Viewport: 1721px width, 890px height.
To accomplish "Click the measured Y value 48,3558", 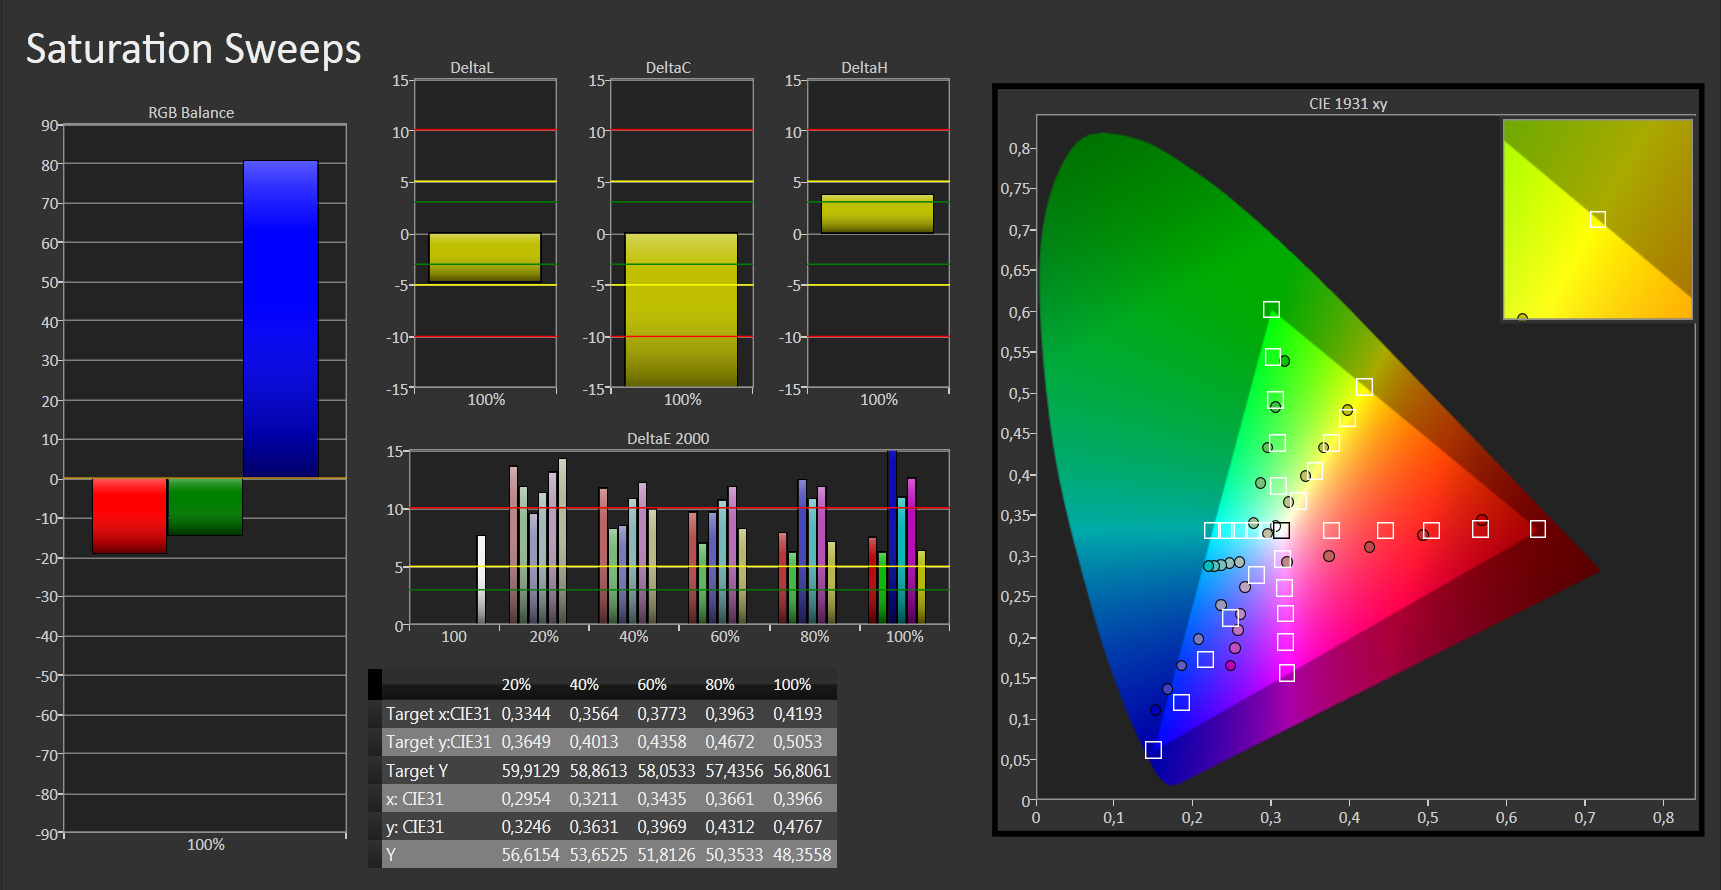I will coord(802,855).
